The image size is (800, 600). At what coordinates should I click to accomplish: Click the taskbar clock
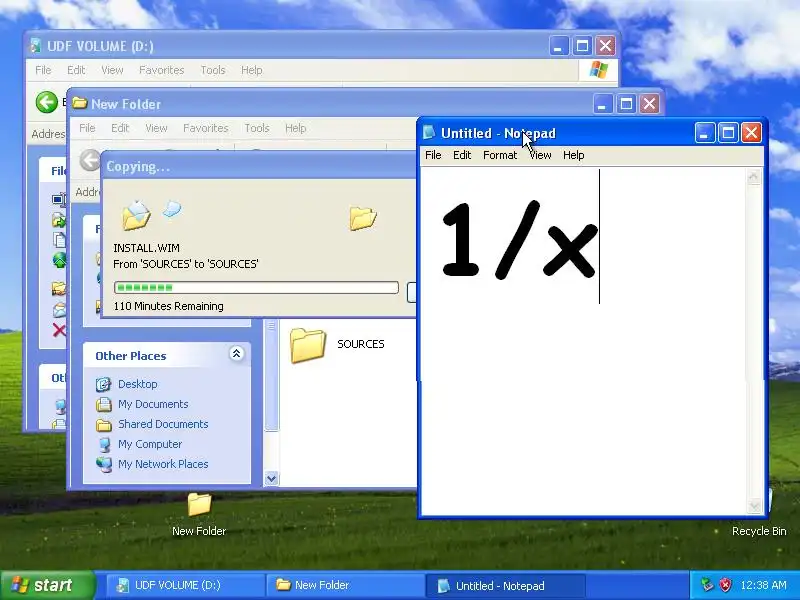tap(763, 585)
